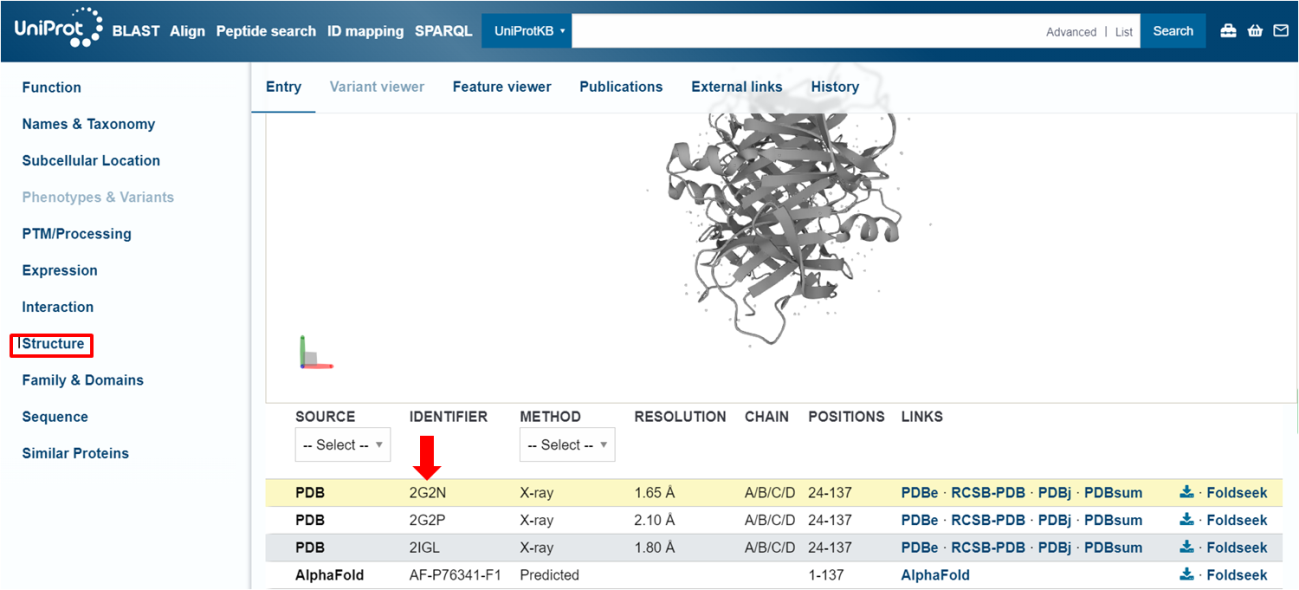Jump to Sequence section
This screenshot has height=590, width=1299.
coord(55,417)
